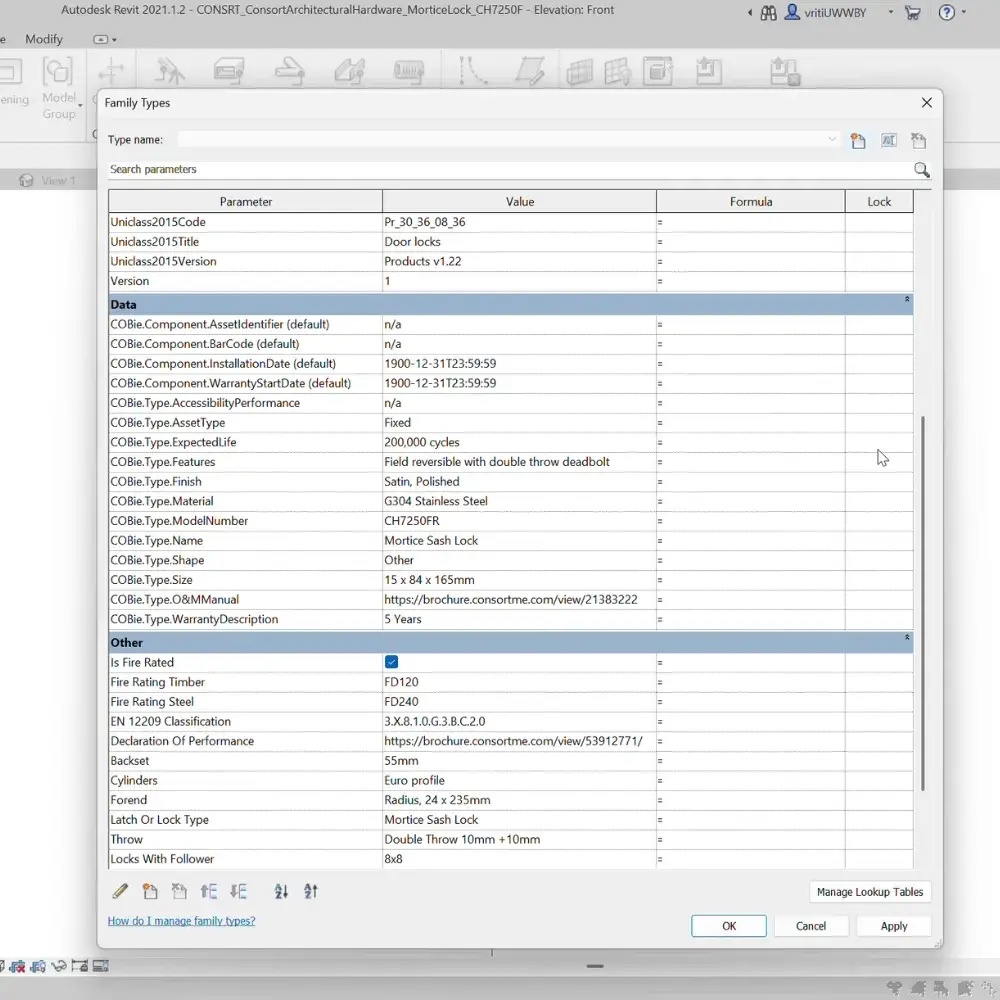
Task: Click the Rename Type icon
Action: tap(888, 140)
